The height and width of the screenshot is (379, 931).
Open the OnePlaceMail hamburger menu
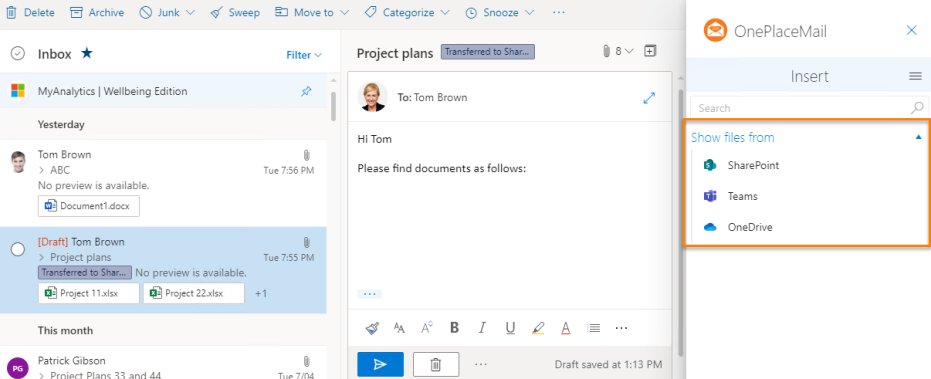[x=915, y=76]
